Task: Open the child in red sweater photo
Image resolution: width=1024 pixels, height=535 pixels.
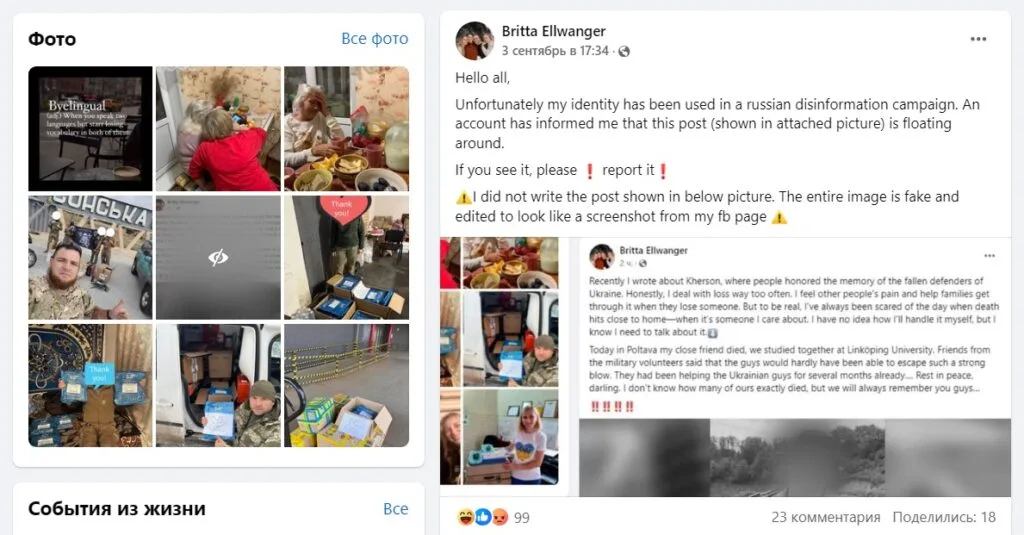Action: (218, 129)
